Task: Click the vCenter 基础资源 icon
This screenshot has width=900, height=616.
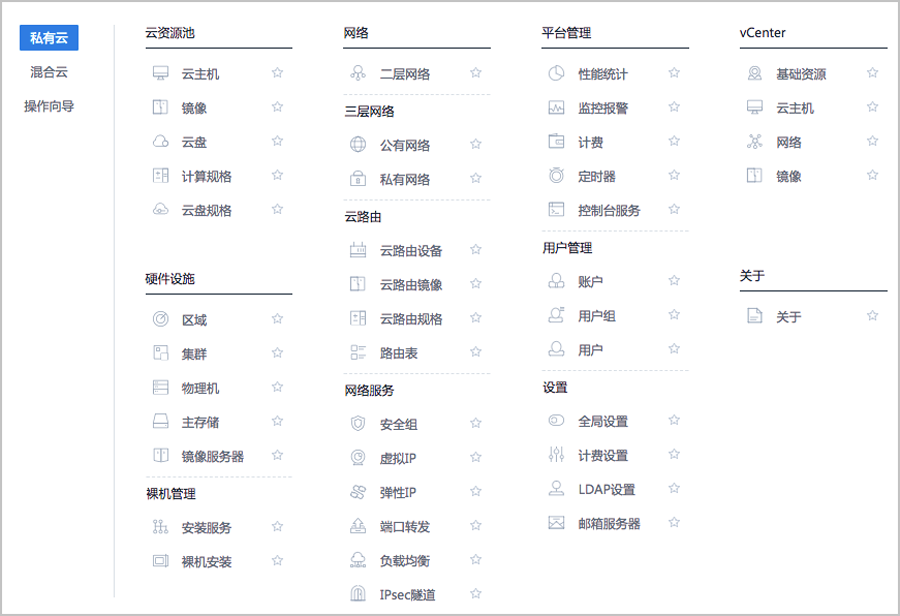Action: (755, 73)
